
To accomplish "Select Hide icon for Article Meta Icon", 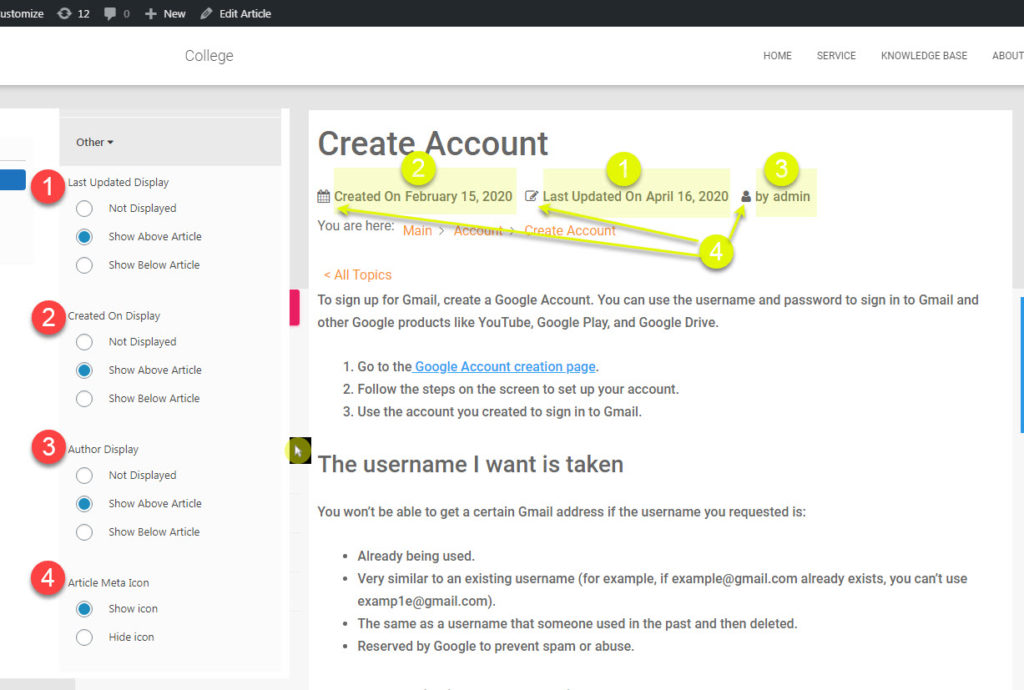I will 85,637.
